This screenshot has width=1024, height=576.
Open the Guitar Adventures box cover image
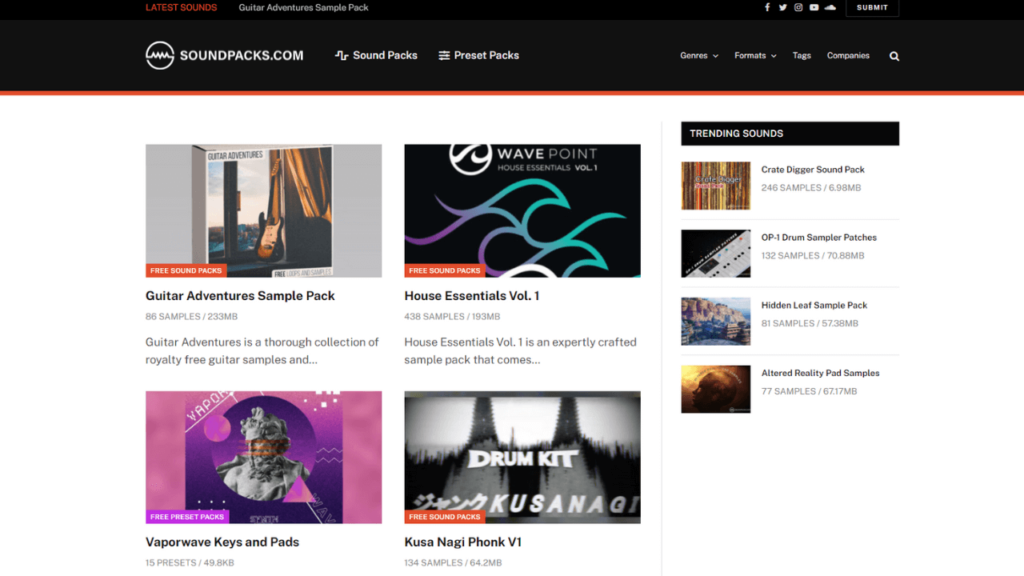pos(264,211)
